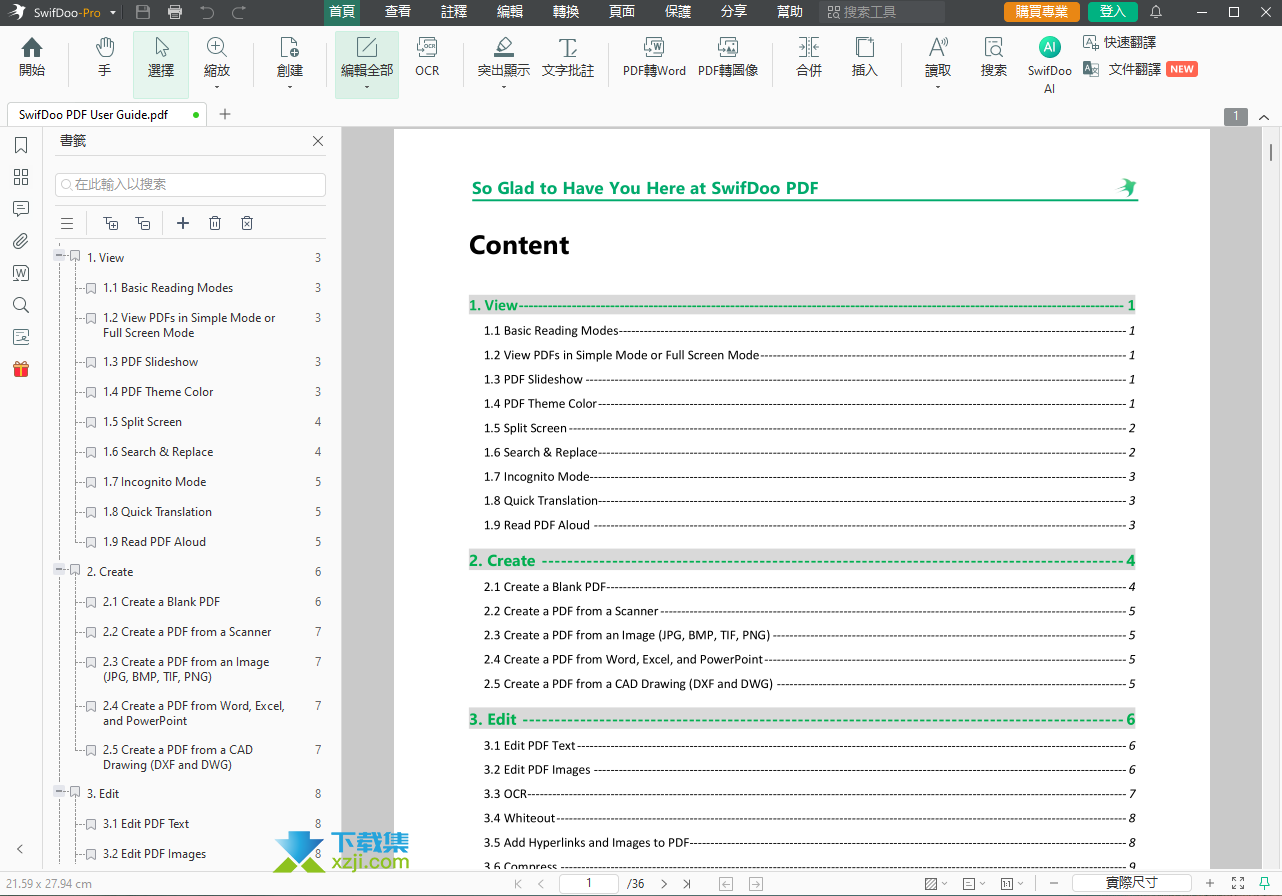Image resolution: width=1282 pixels, height=896 pixels.
Task: Click the vertical document scrollbar thumb
Action: tap(1271, 153)
